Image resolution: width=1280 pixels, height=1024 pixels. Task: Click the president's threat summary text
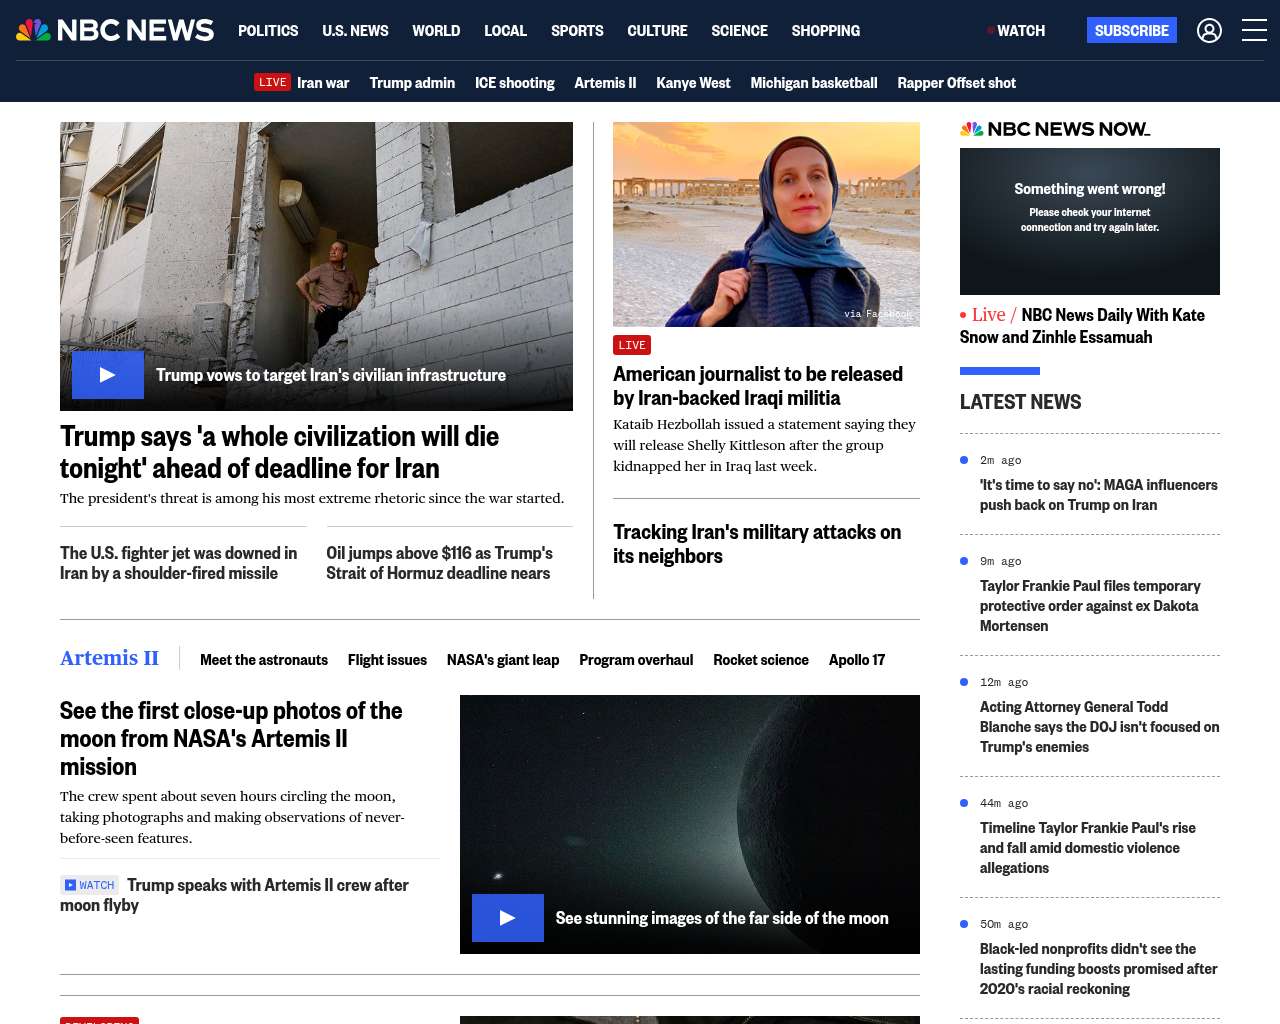(x=312, y=498)
